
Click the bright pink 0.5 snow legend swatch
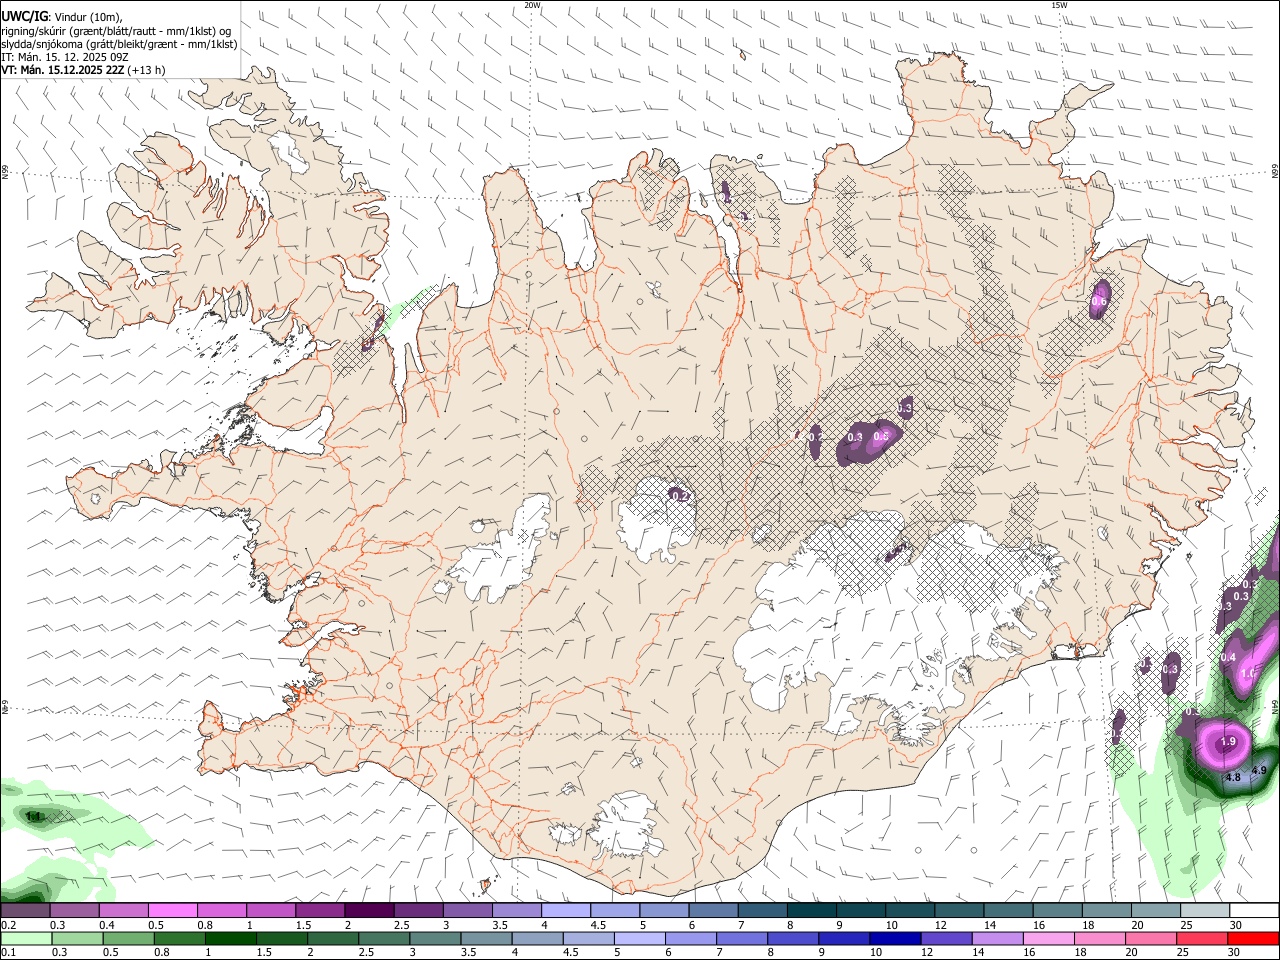[172, 910]
